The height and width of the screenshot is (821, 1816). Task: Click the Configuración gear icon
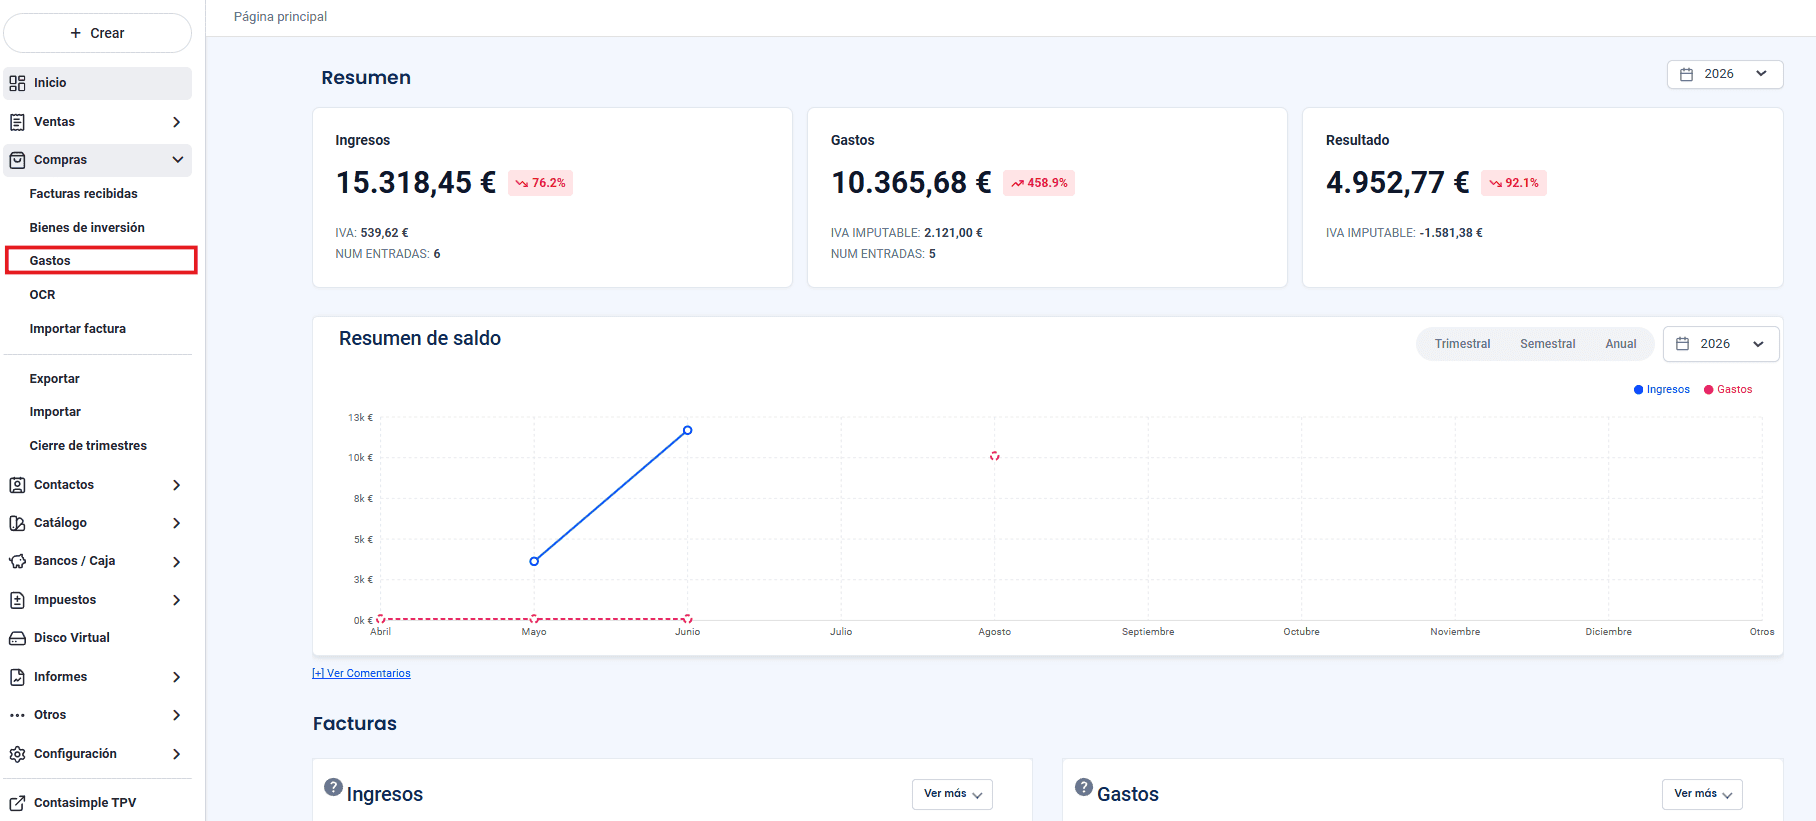click(x=17, y=754)
